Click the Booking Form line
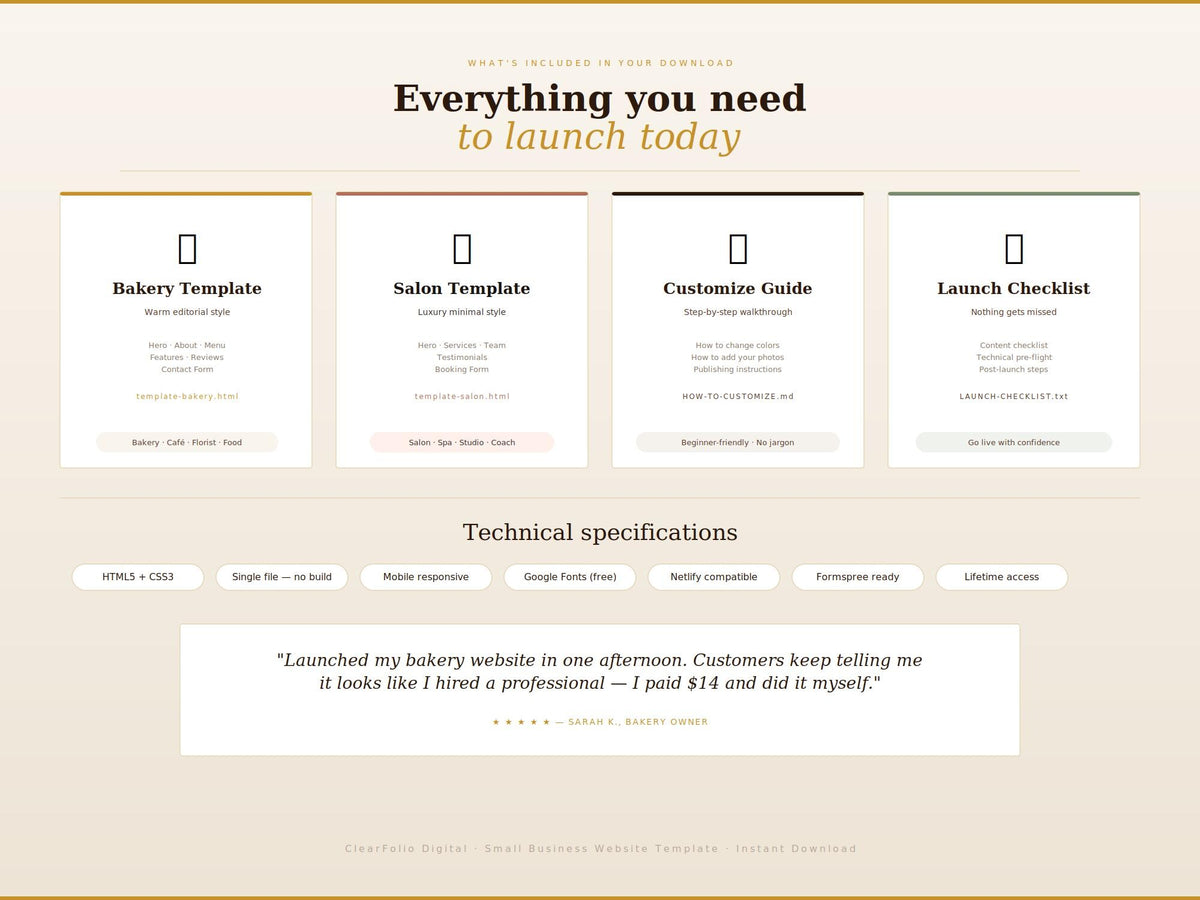 pyautogui.click(x=462, y=369)
